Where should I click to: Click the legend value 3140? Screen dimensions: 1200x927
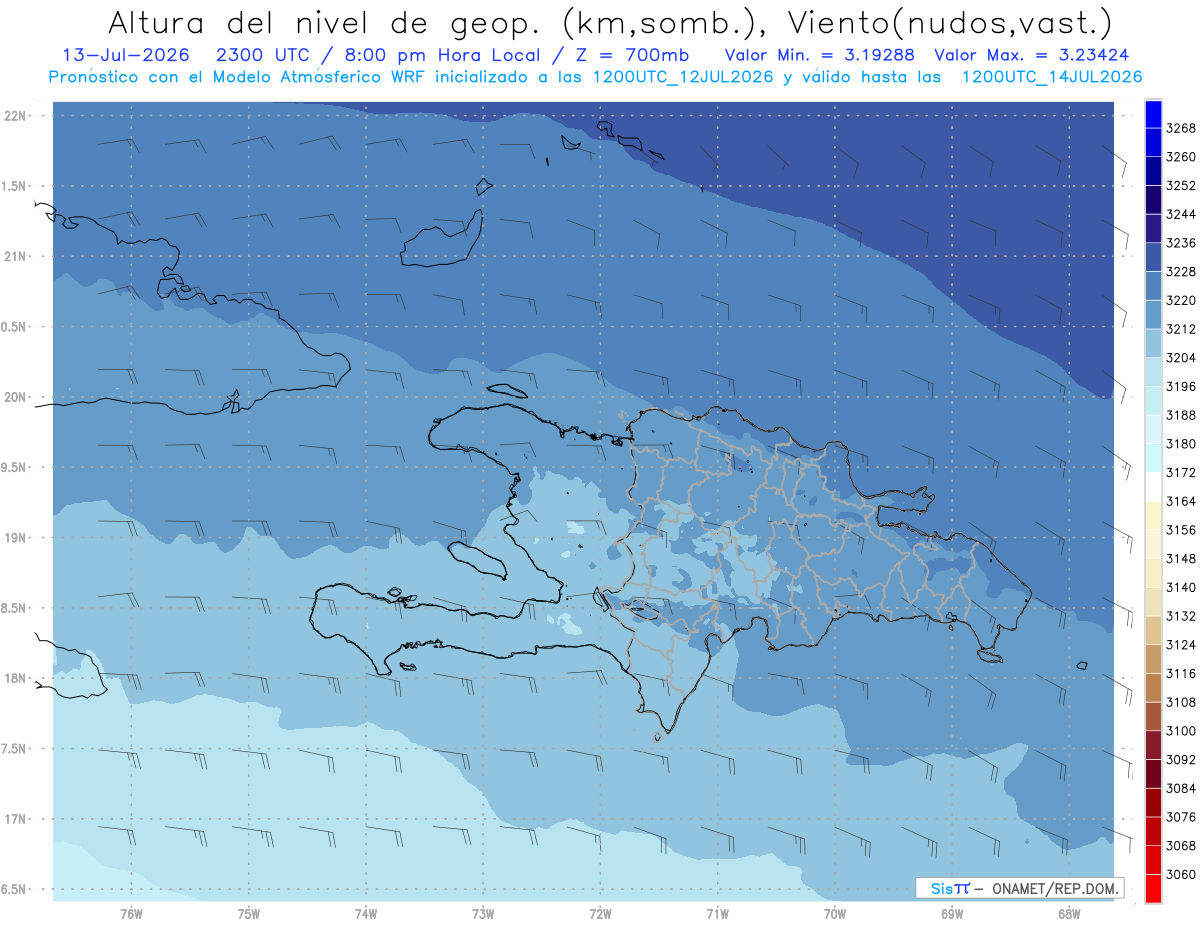(x=1181, y=587)
